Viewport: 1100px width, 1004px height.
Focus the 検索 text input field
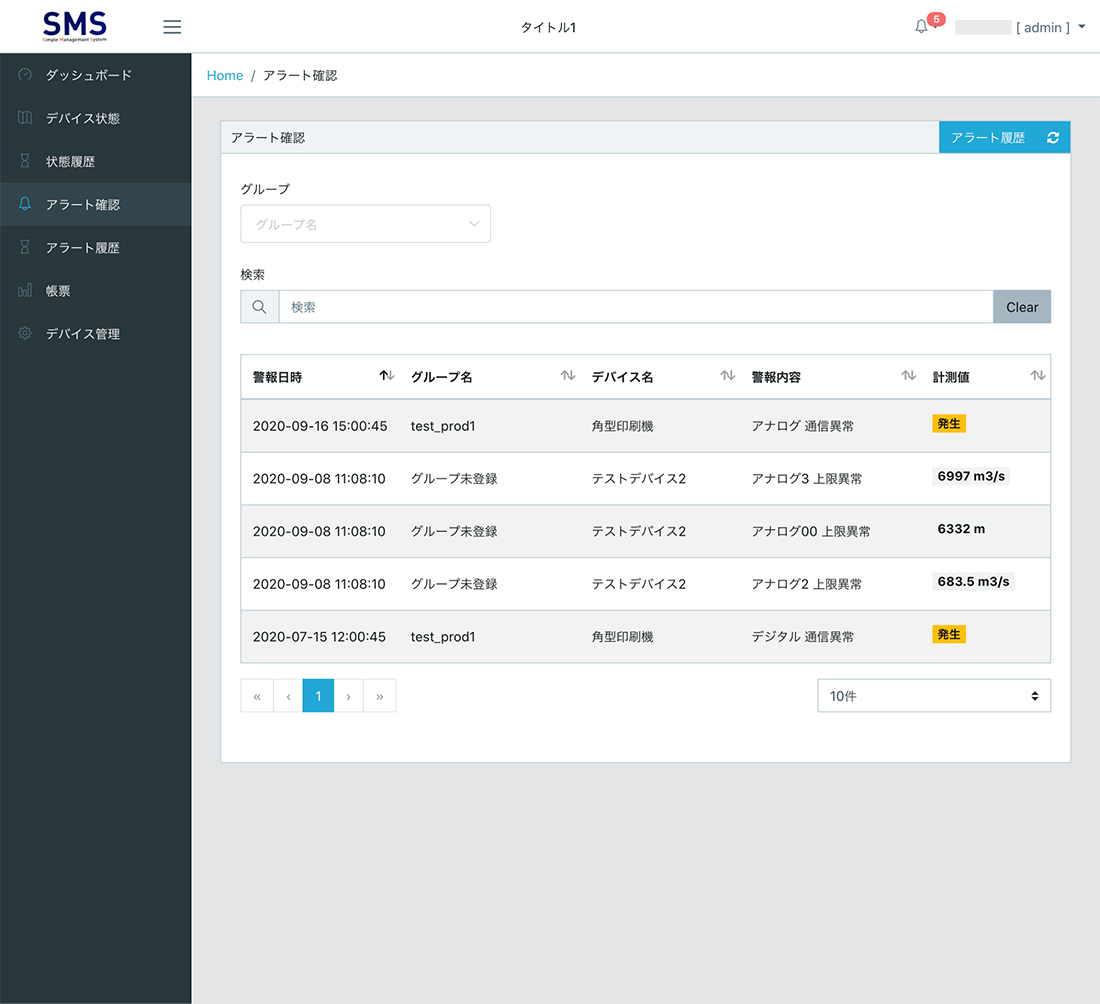pyautogui.click(x=636, y=307)
